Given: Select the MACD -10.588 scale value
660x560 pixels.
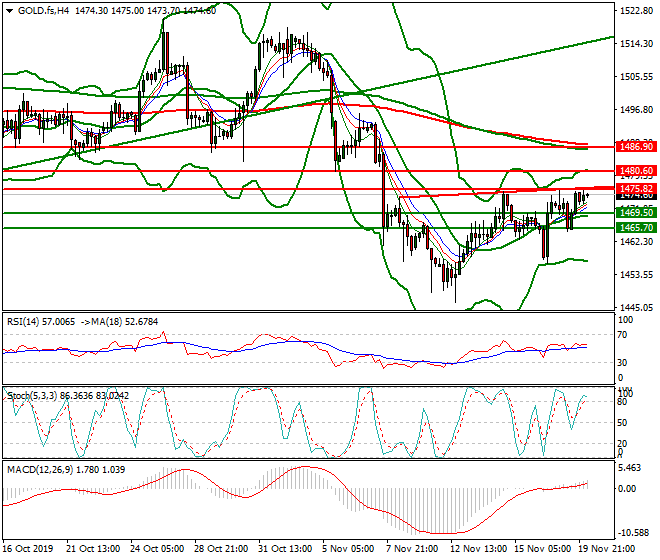Looking at the screenshot, I should (x=634, y=533).
